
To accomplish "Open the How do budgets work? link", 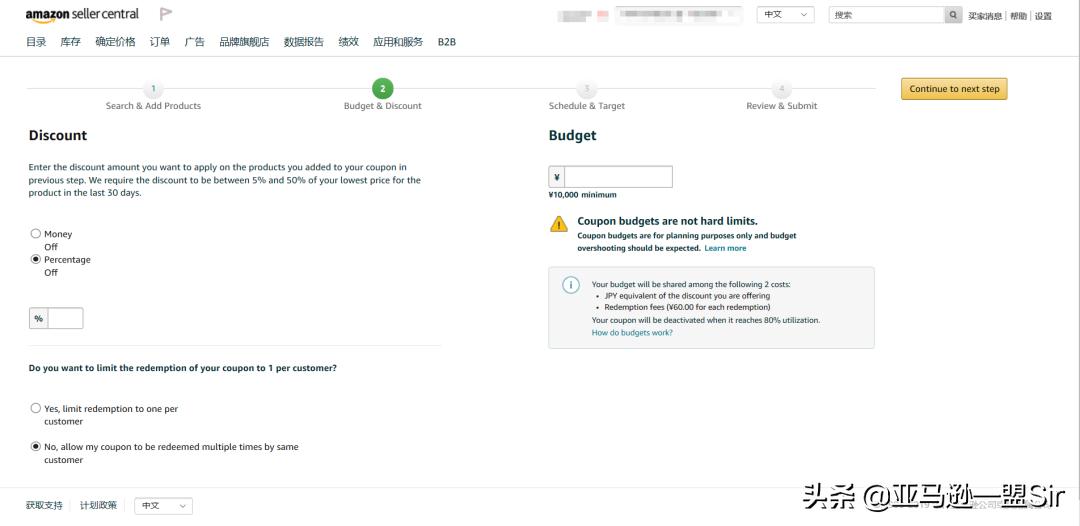I will (632, 333).
